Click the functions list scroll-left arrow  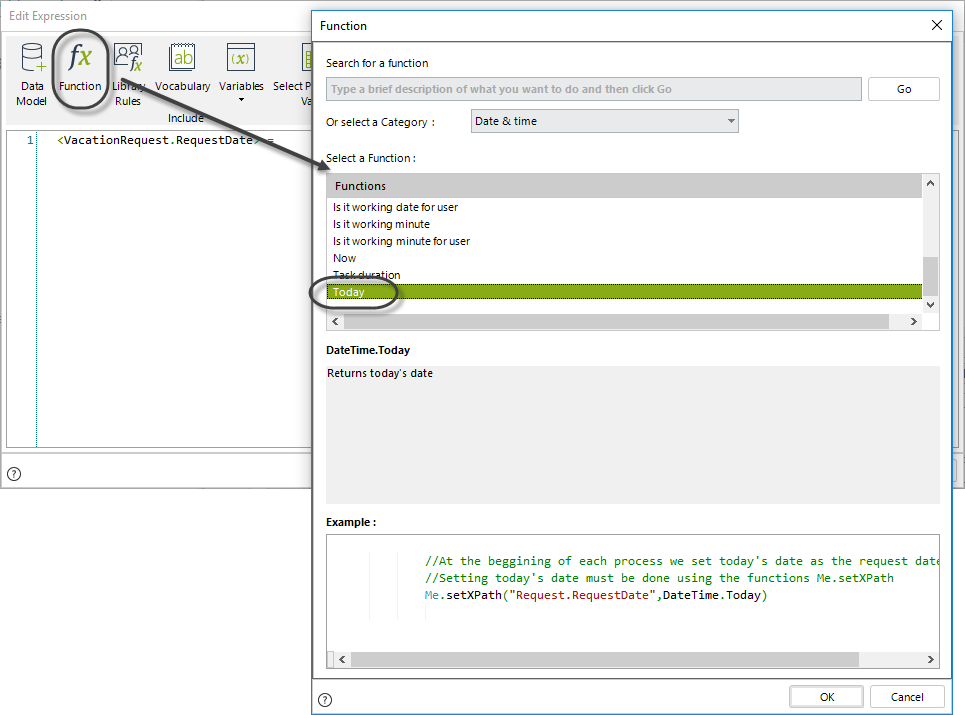[x=335, y=321]
